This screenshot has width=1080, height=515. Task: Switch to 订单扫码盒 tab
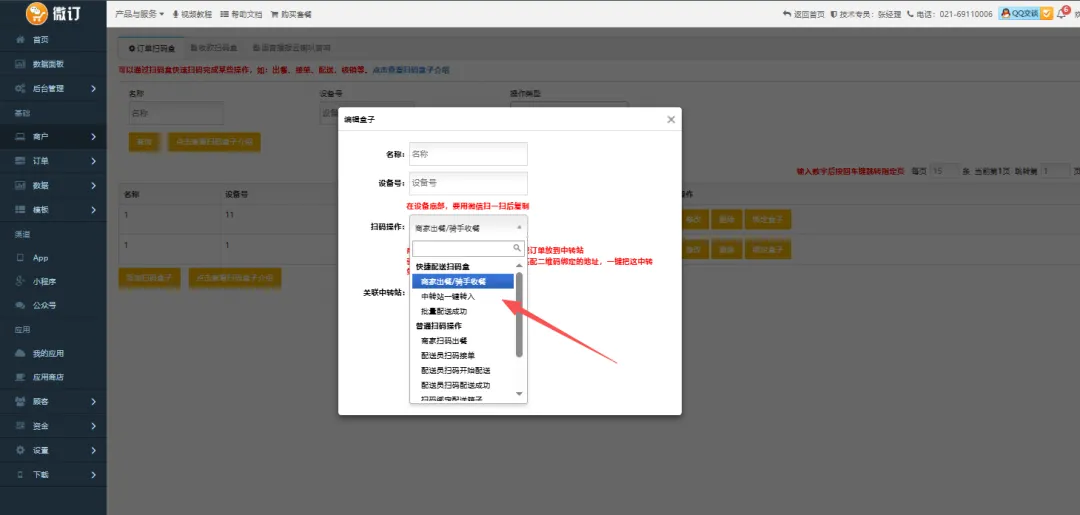152,48
